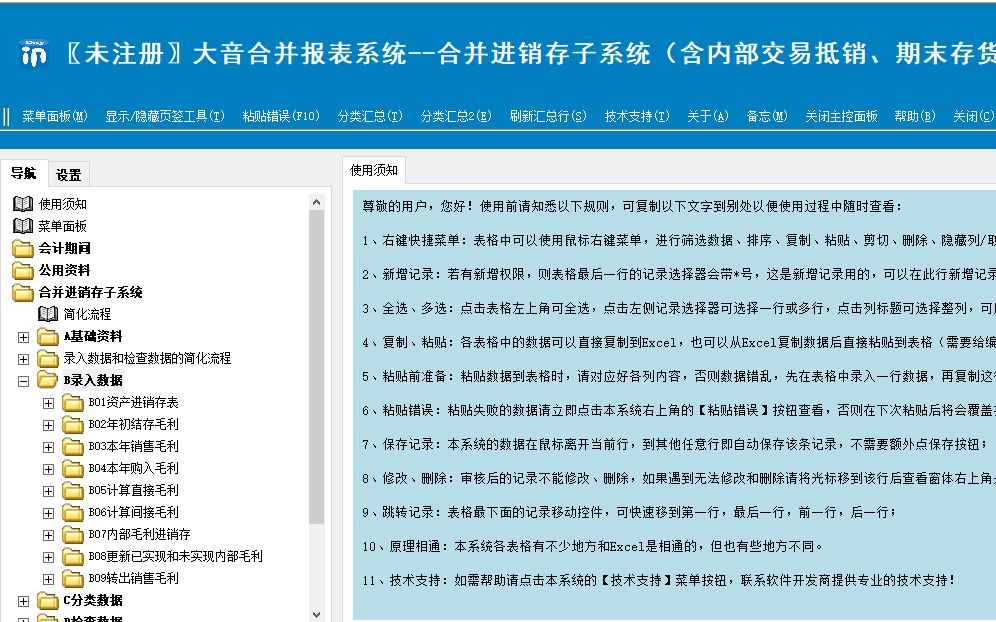This screenshot has height=622, width=996.
Task: Click the C分类数据 folder icon
Action: coord(47,600)
